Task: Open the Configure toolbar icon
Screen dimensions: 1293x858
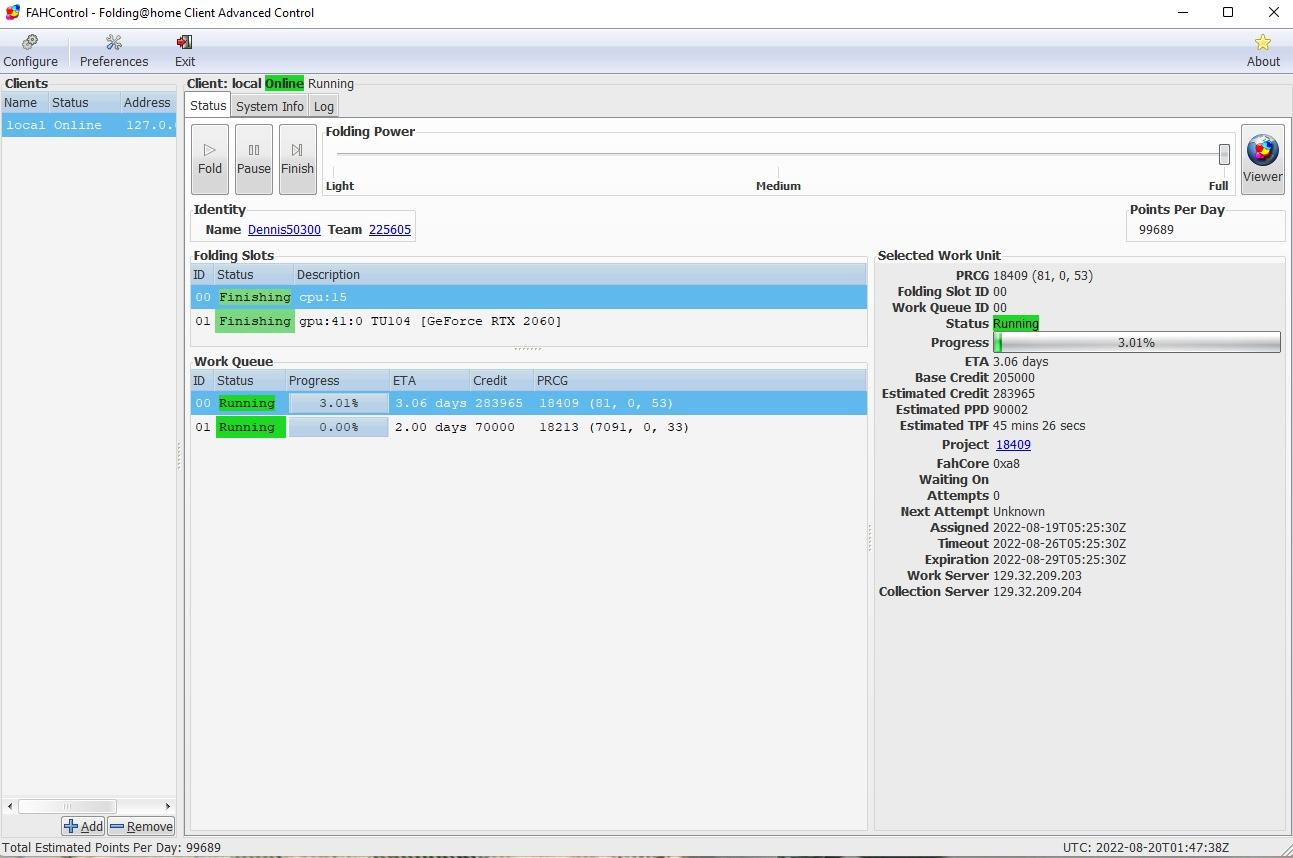Action: tap(31, 51)
